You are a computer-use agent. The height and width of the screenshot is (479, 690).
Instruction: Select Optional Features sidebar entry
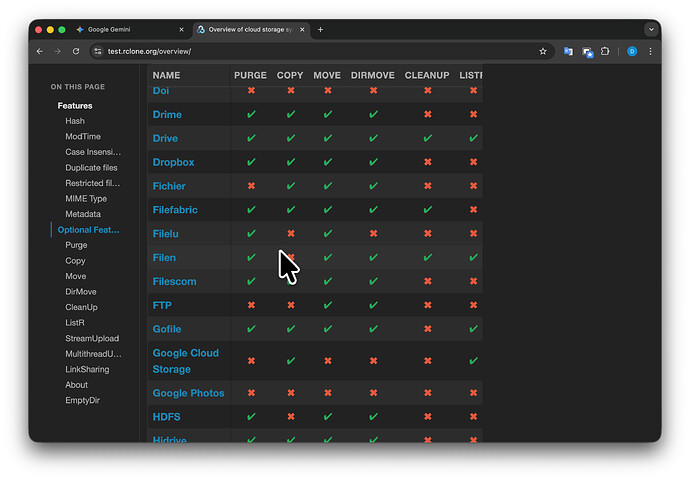tap(88, 230)
